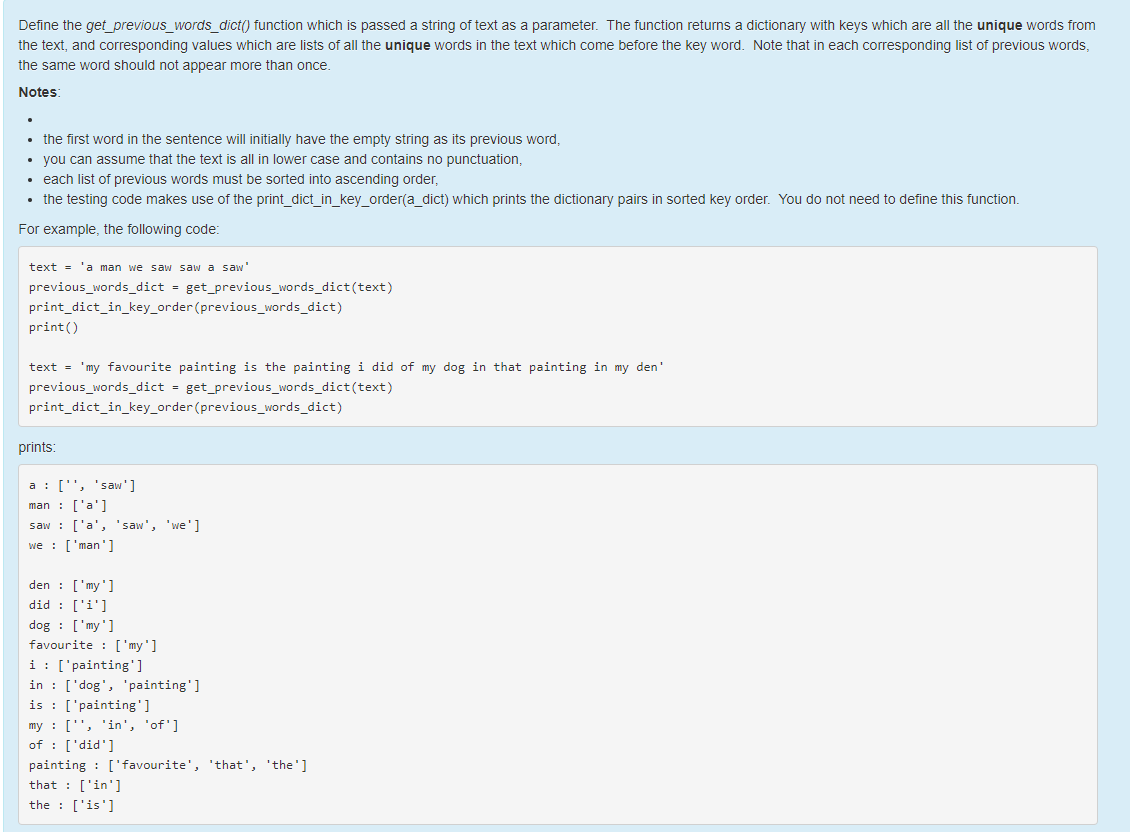Click the Notes heading

pos(36,92)
